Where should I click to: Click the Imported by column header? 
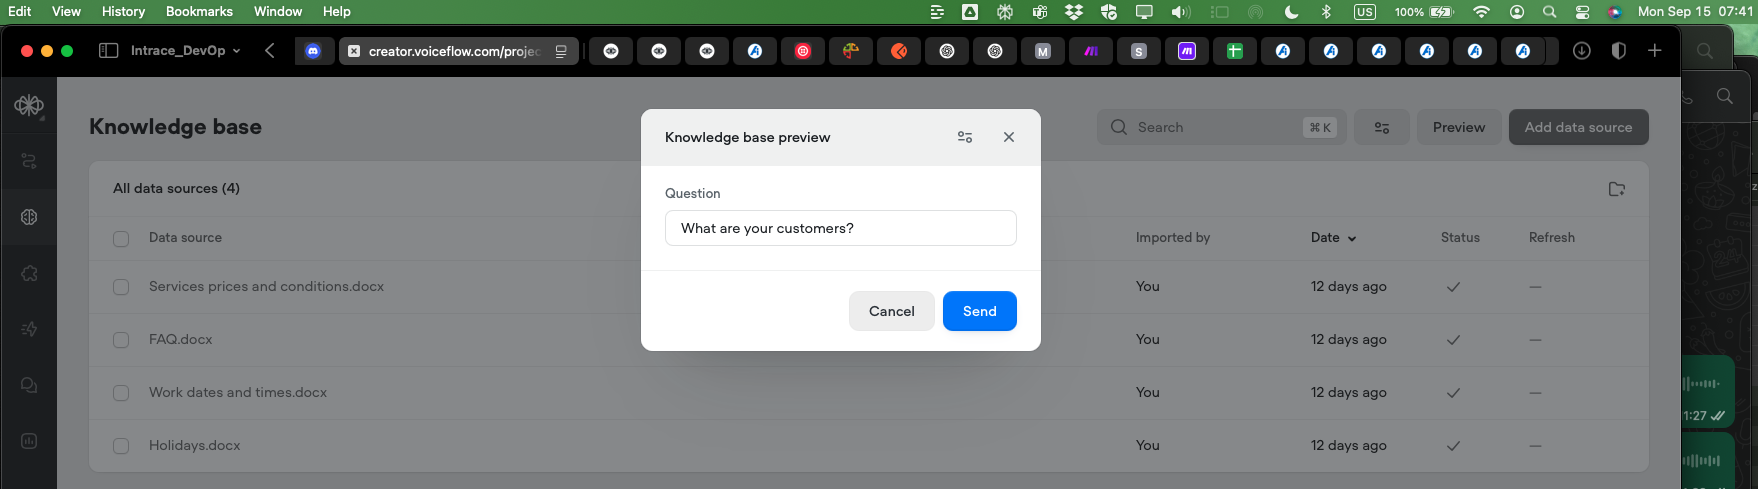click(x=1173, y=237)
